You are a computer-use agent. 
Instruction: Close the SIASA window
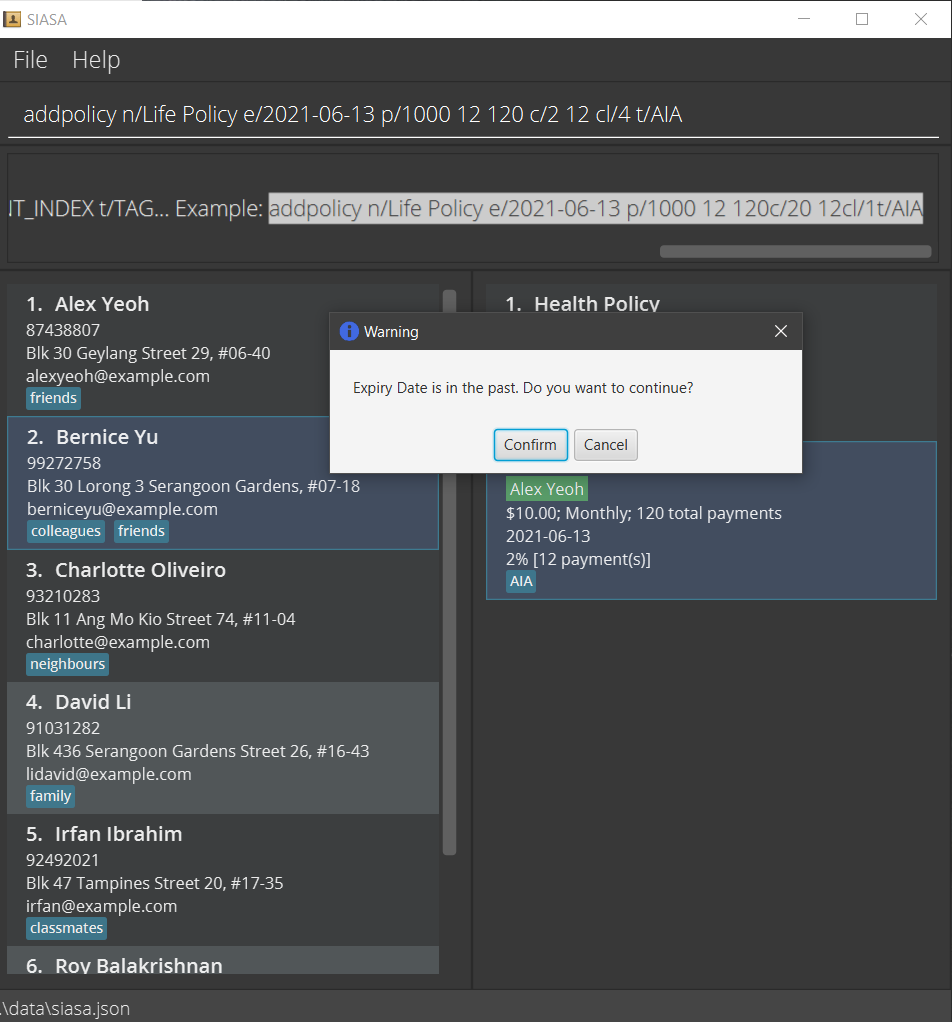pos(921,19)
